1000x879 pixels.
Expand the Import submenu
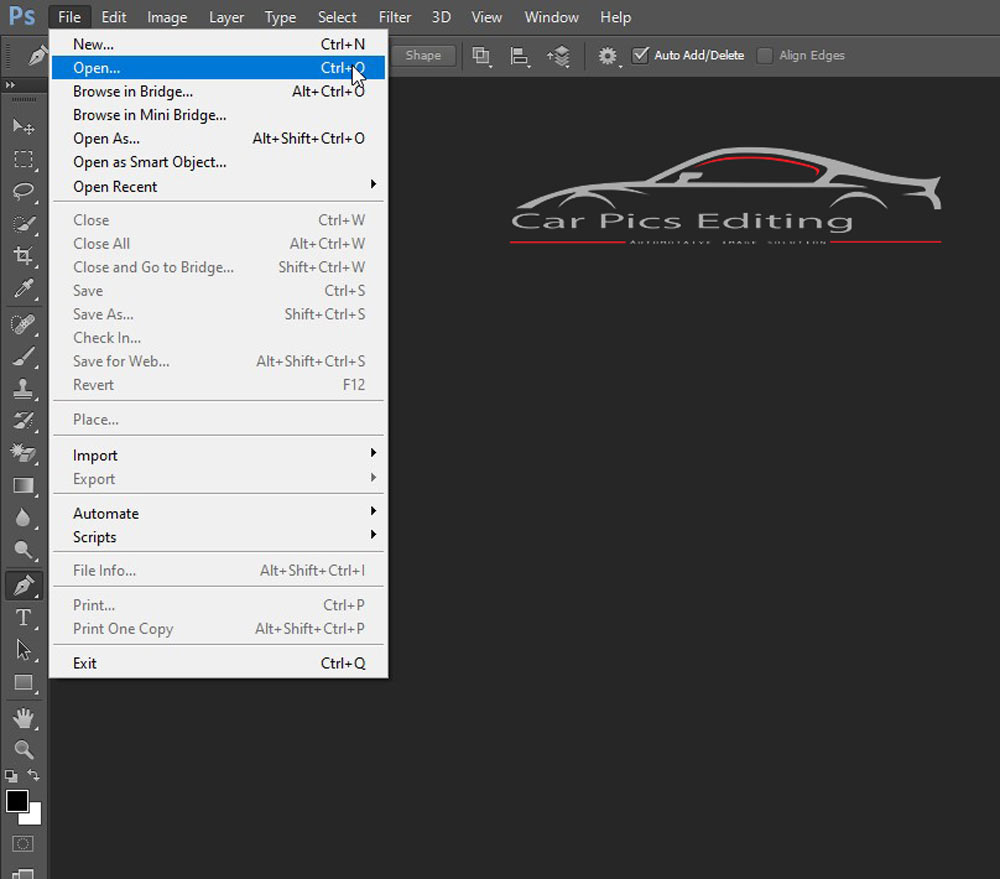217,455
